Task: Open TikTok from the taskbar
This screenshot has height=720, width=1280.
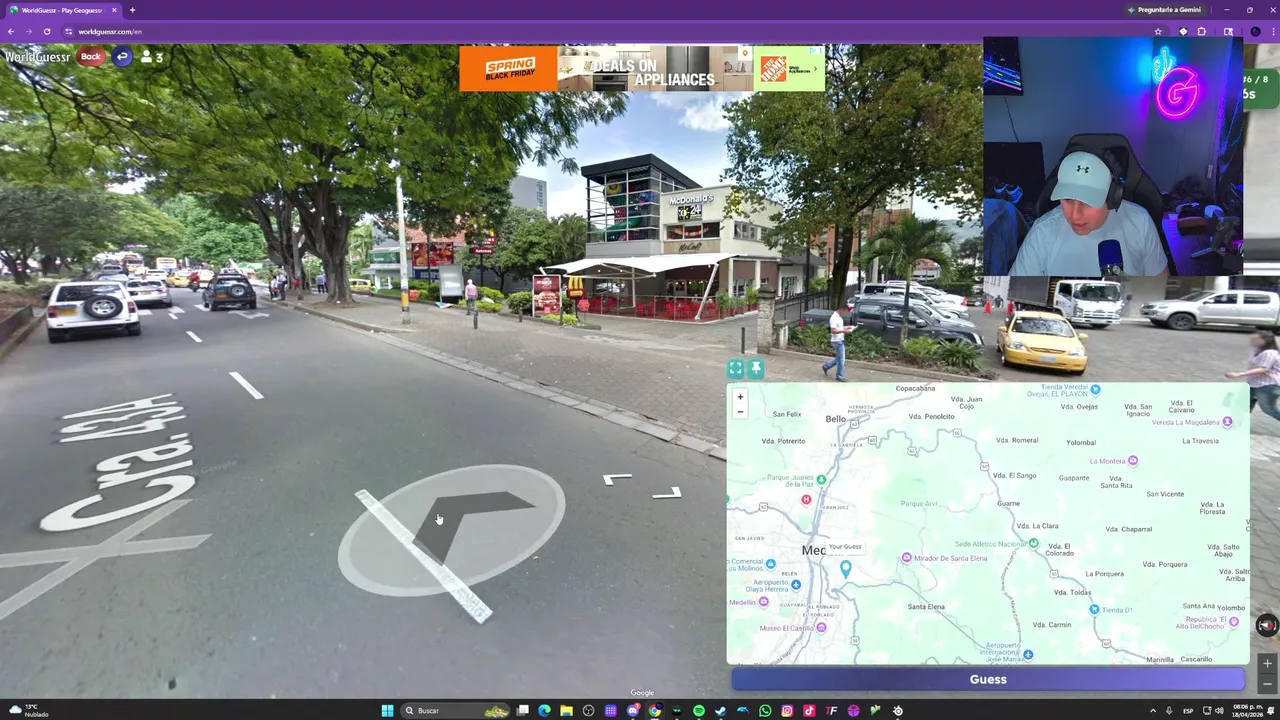Action: pos(809,711)
